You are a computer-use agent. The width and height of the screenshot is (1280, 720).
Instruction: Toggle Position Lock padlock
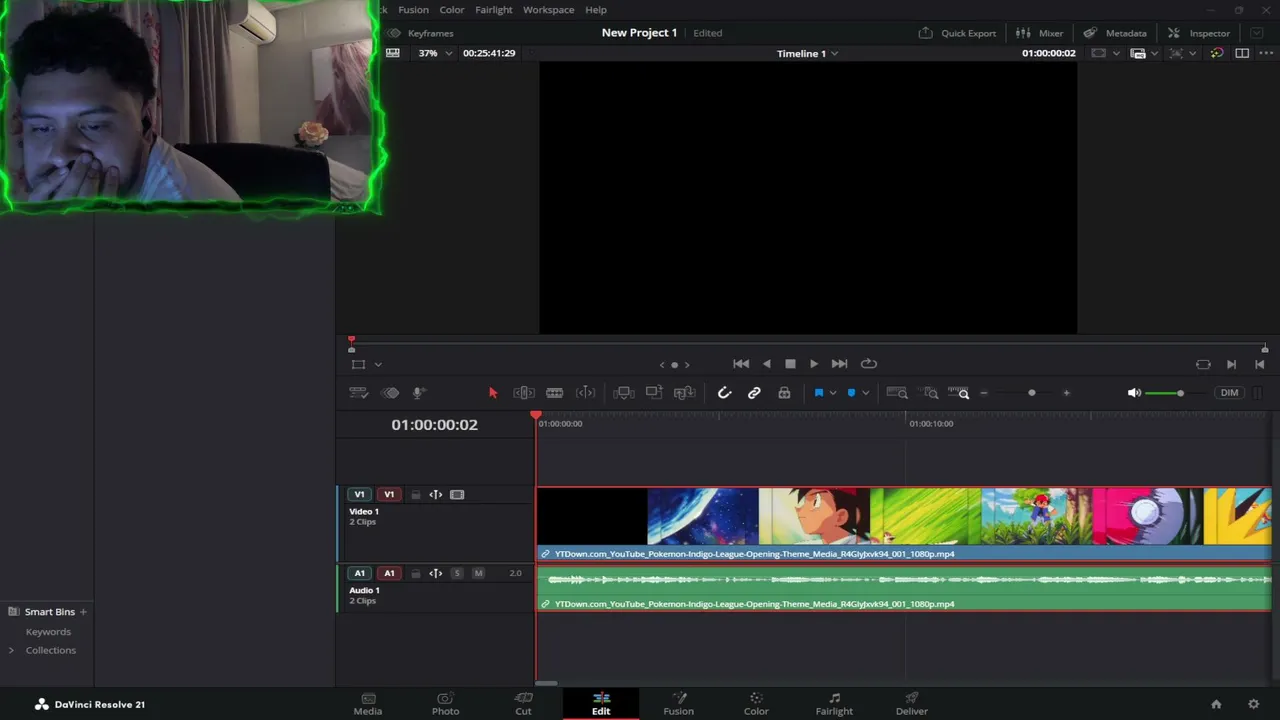pyautogui.click(x=784, y=393)
